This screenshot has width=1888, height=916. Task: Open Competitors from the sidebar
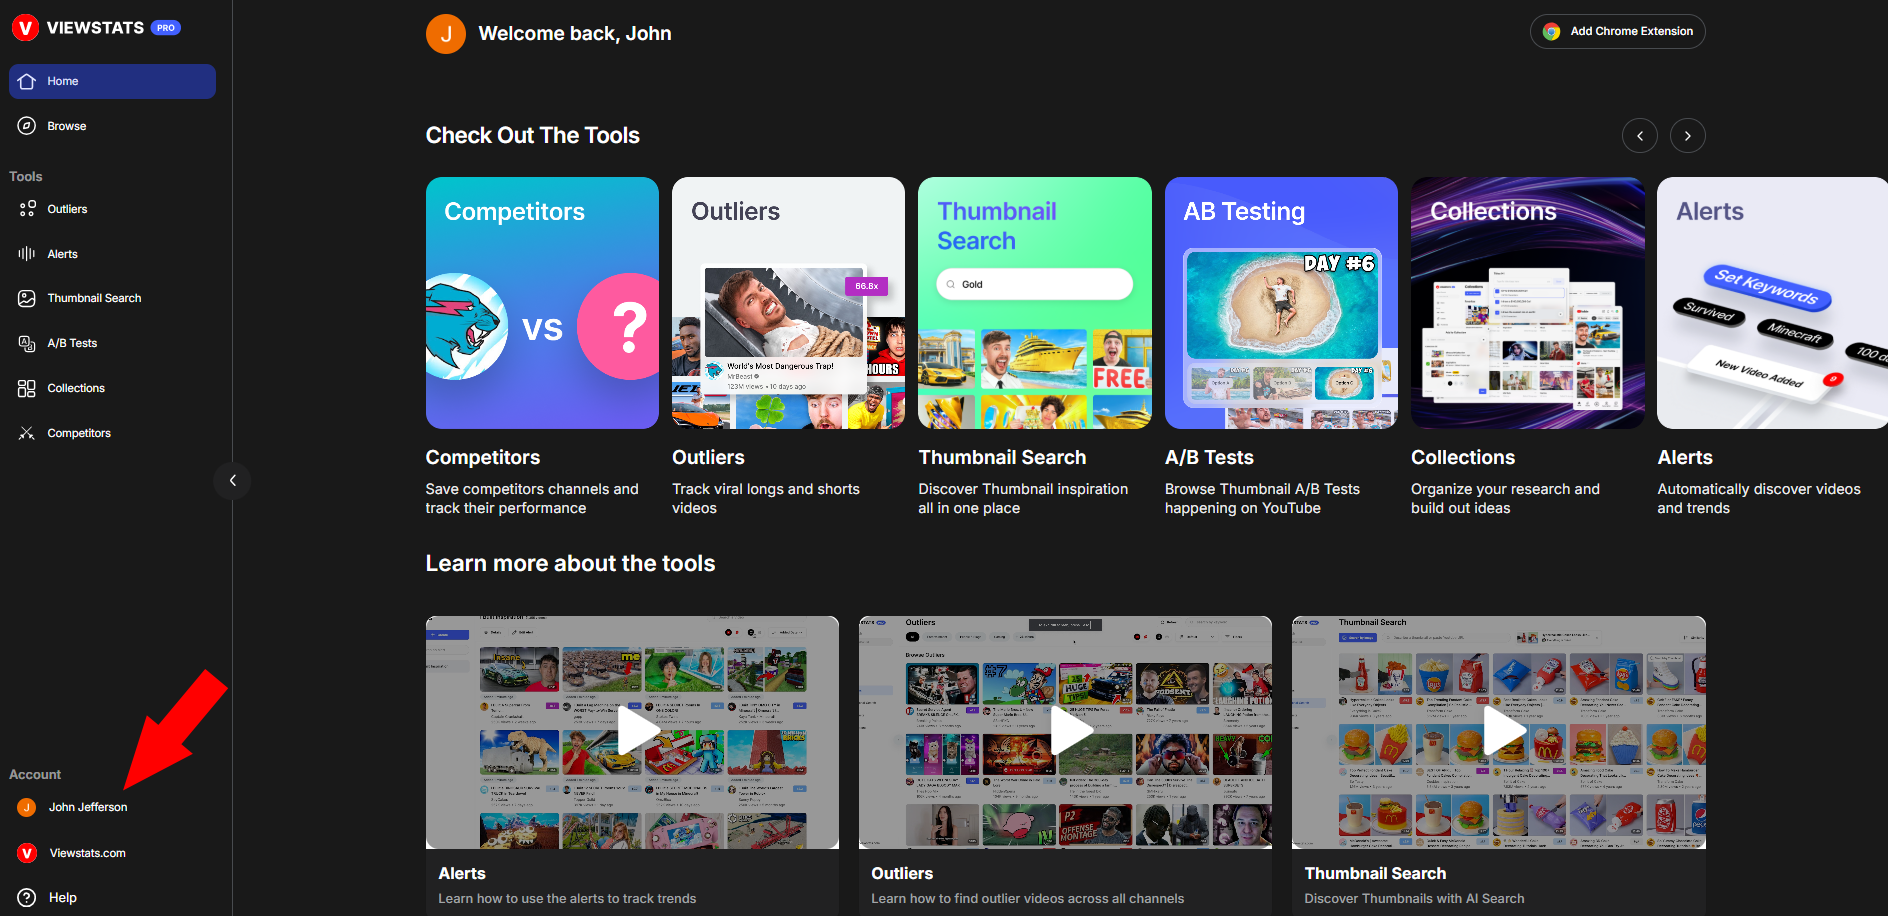[112, 433]
